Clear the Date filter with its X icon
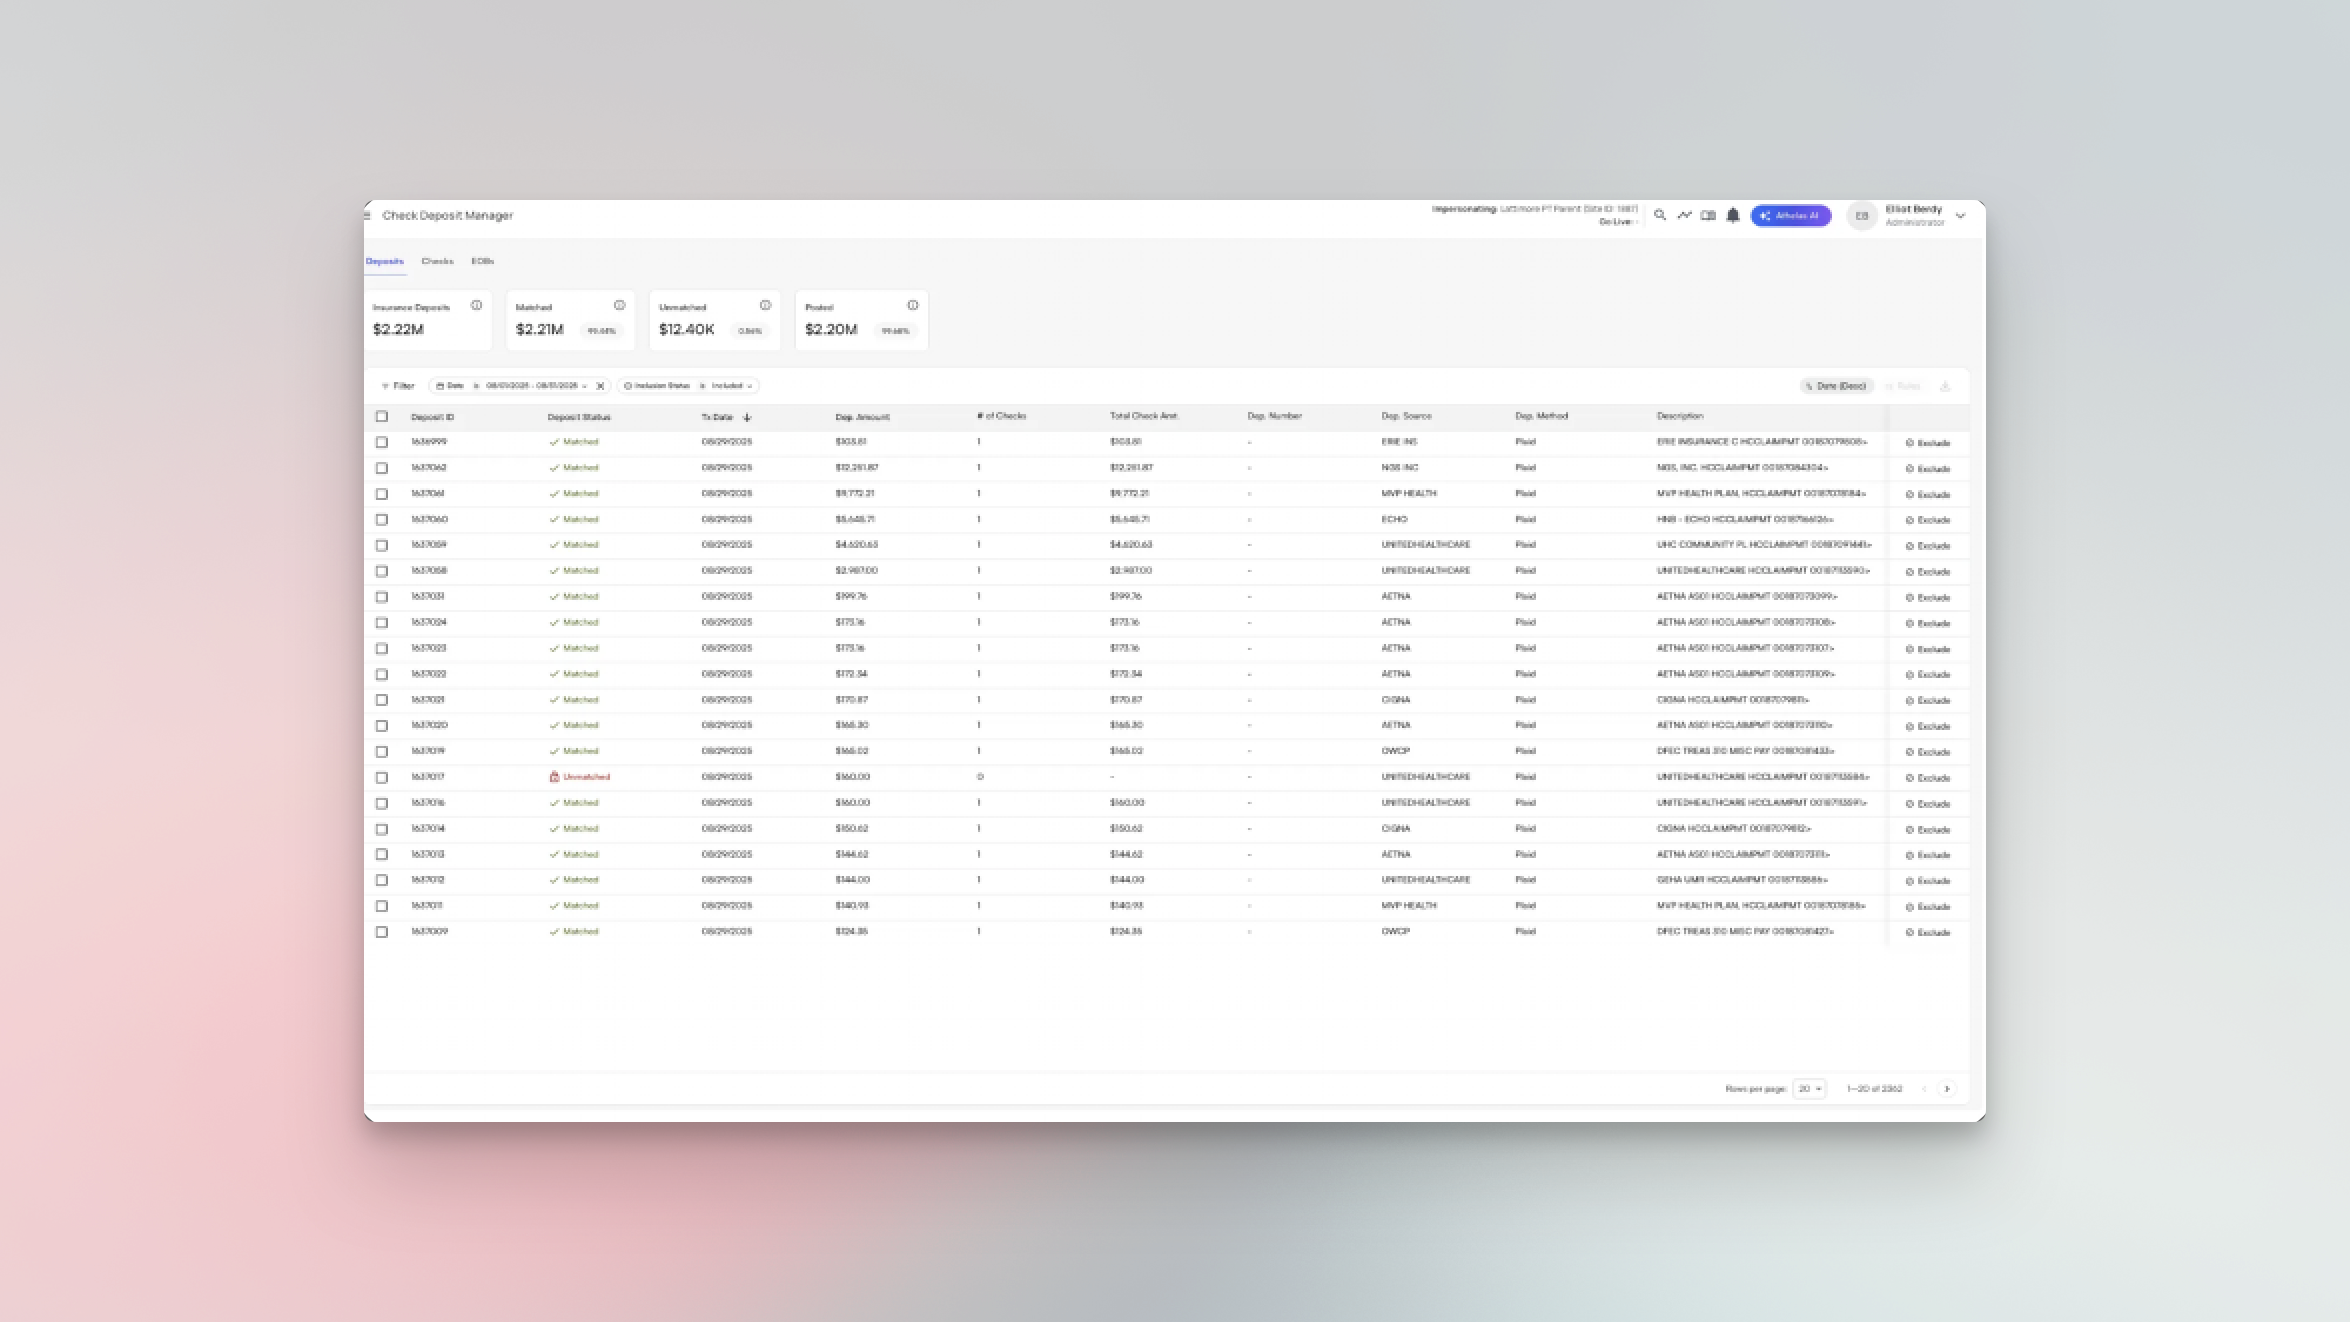 (599, 385)
